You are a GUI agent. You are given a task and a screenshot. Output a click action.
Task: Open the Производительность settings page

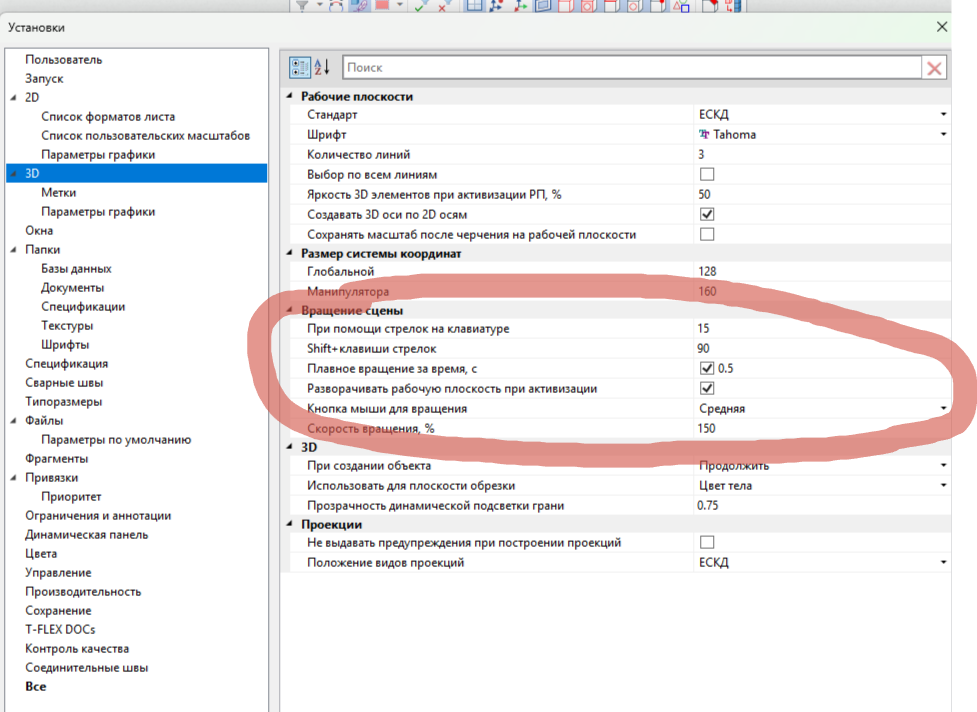tap(83, 591)
